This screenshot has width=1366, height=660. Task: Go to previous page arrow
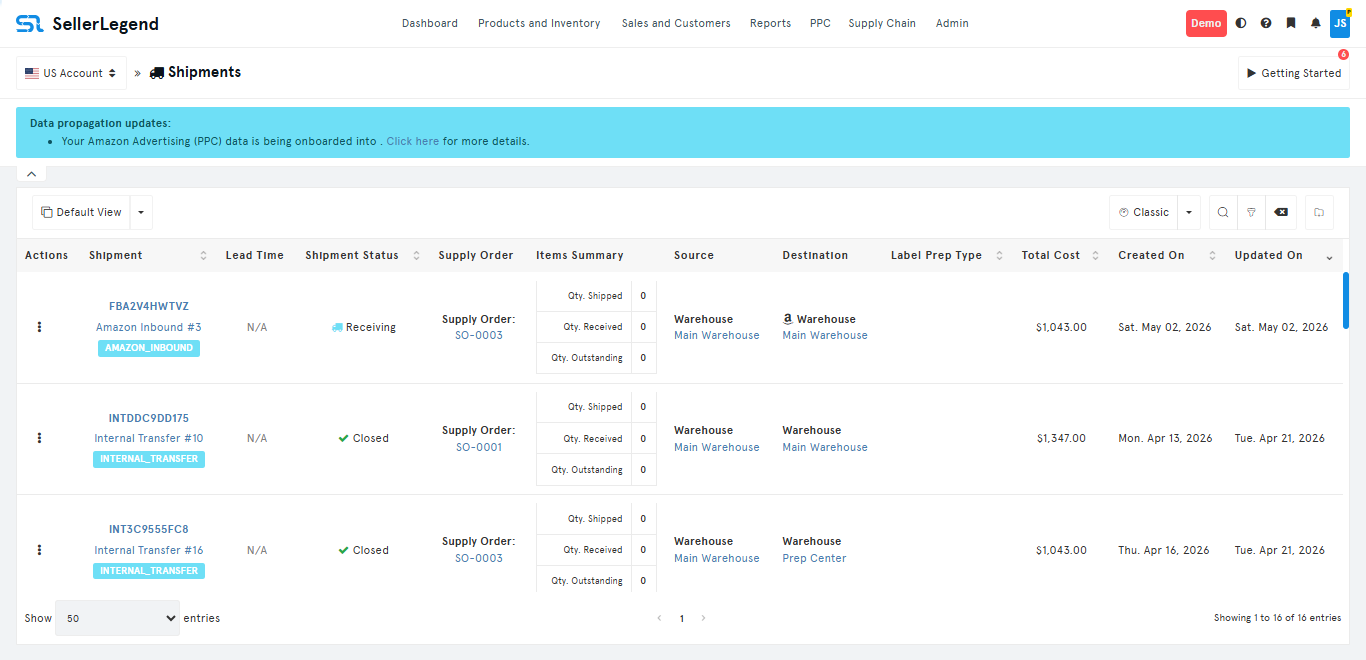tap(659, 618)
